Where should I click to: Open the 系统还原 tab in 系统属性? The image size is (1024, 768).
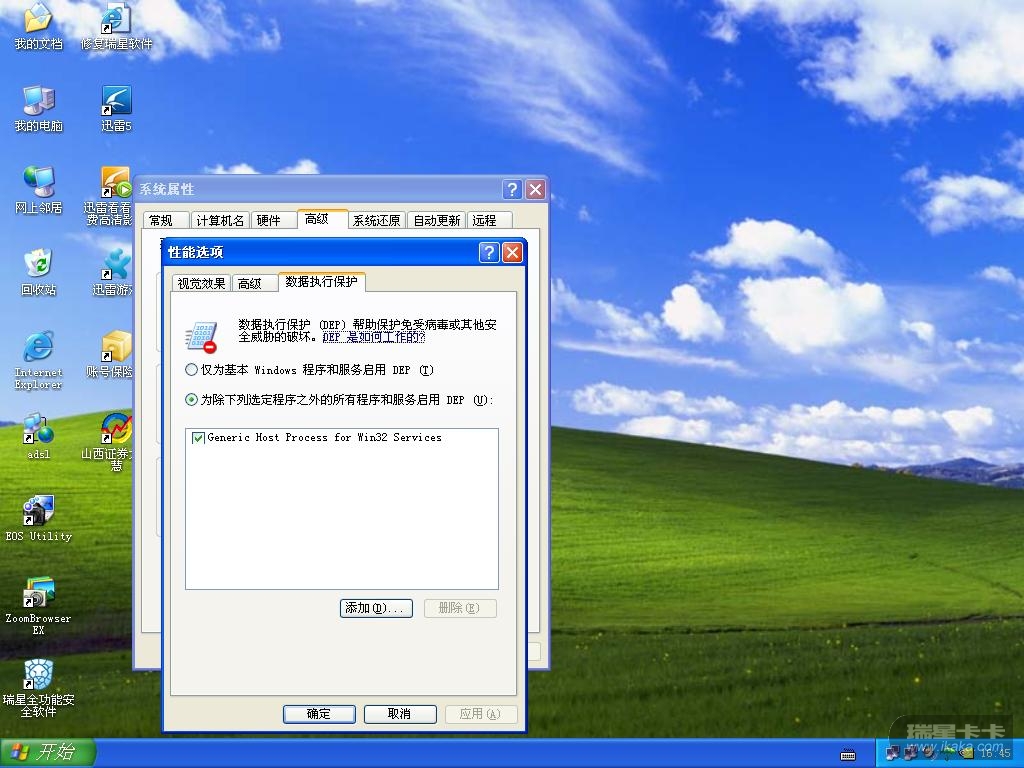(x=376, y=220)
